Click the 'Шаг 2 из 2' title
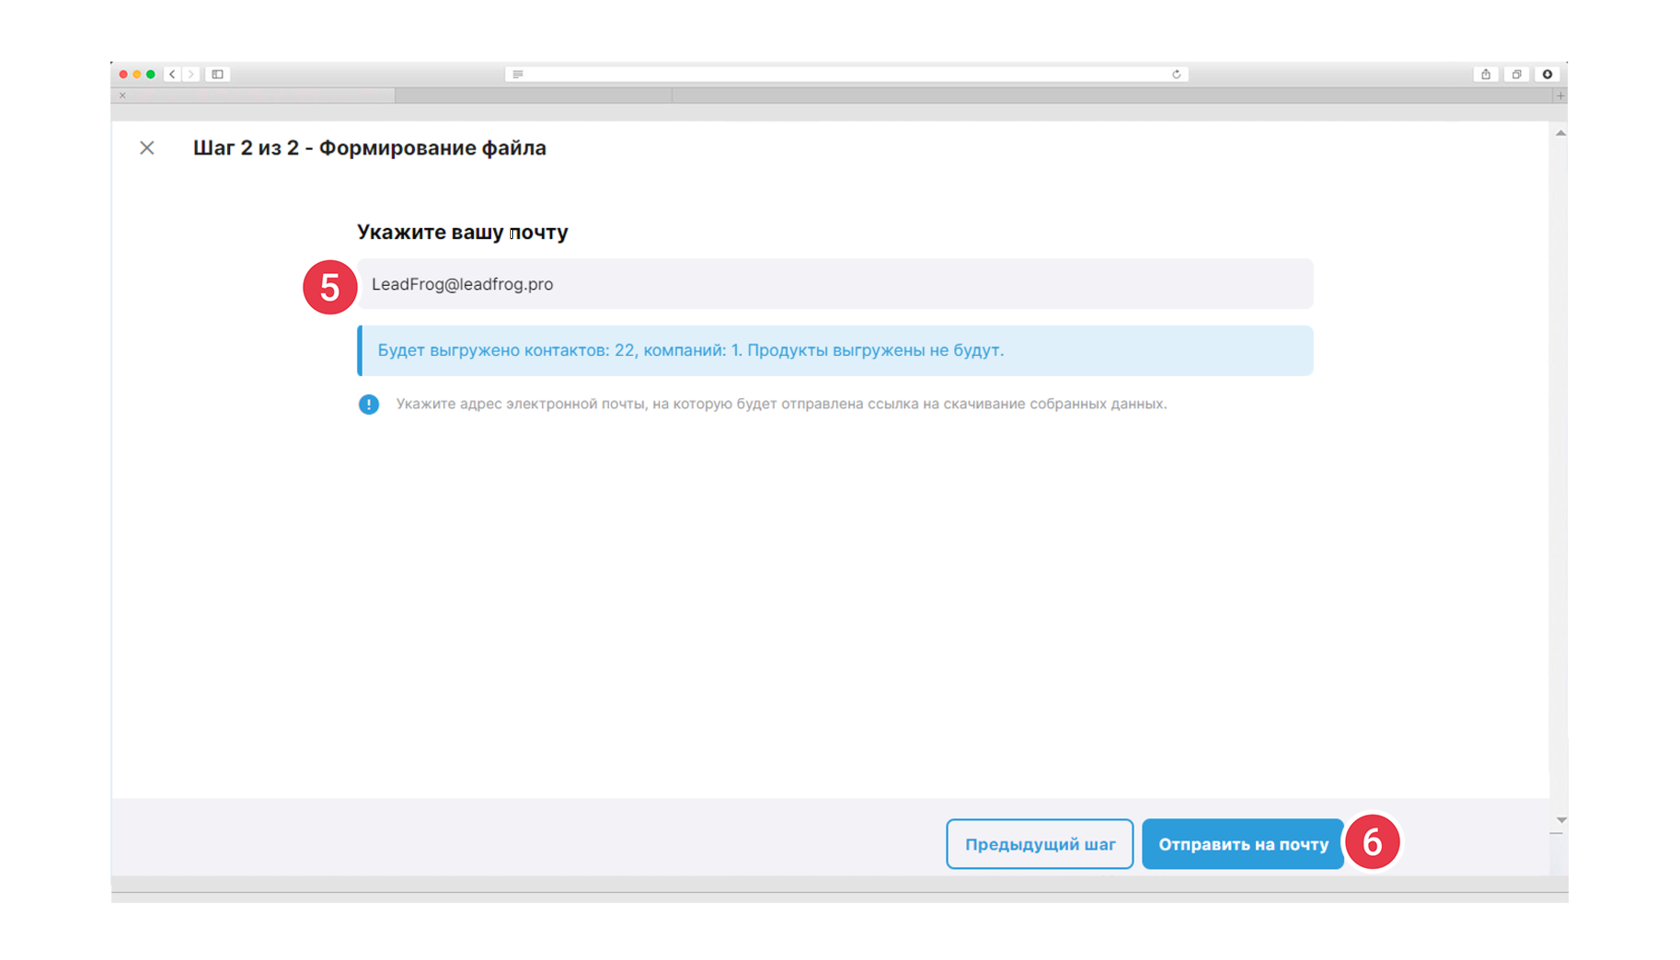 [x=369, y=148]
